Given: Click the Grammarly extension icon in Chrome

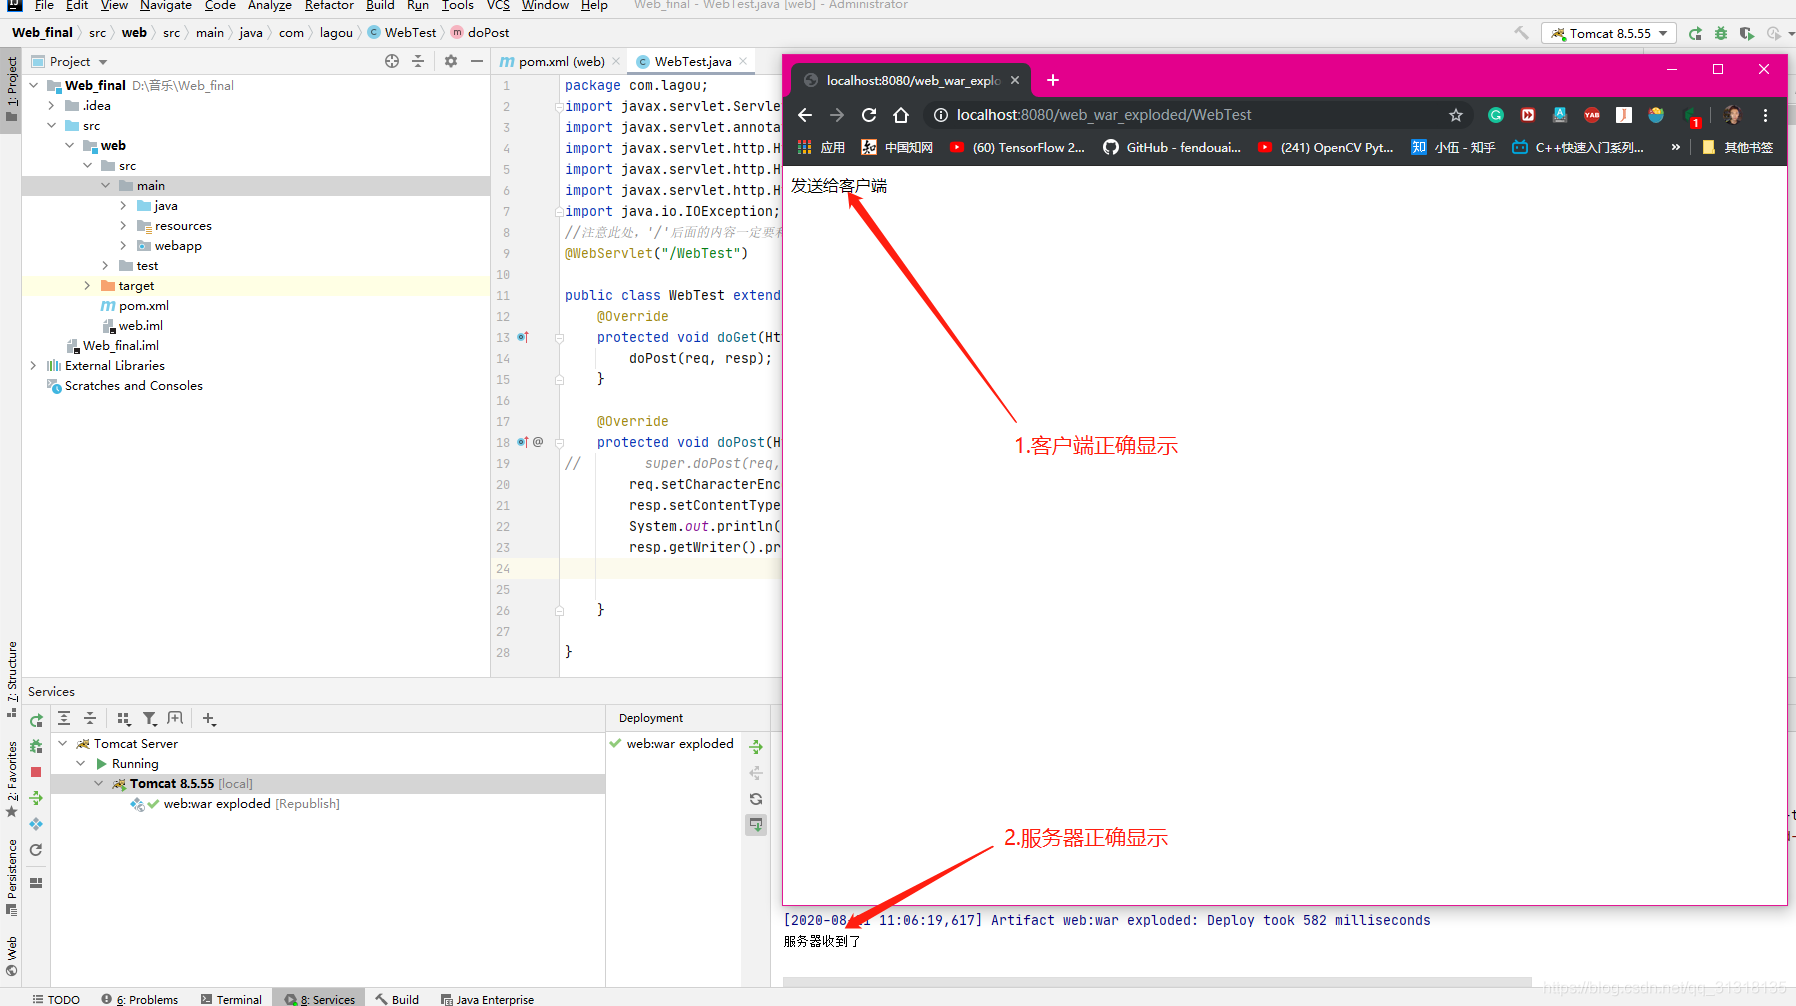Looking at the screenshot, I should click(1496, 115).
